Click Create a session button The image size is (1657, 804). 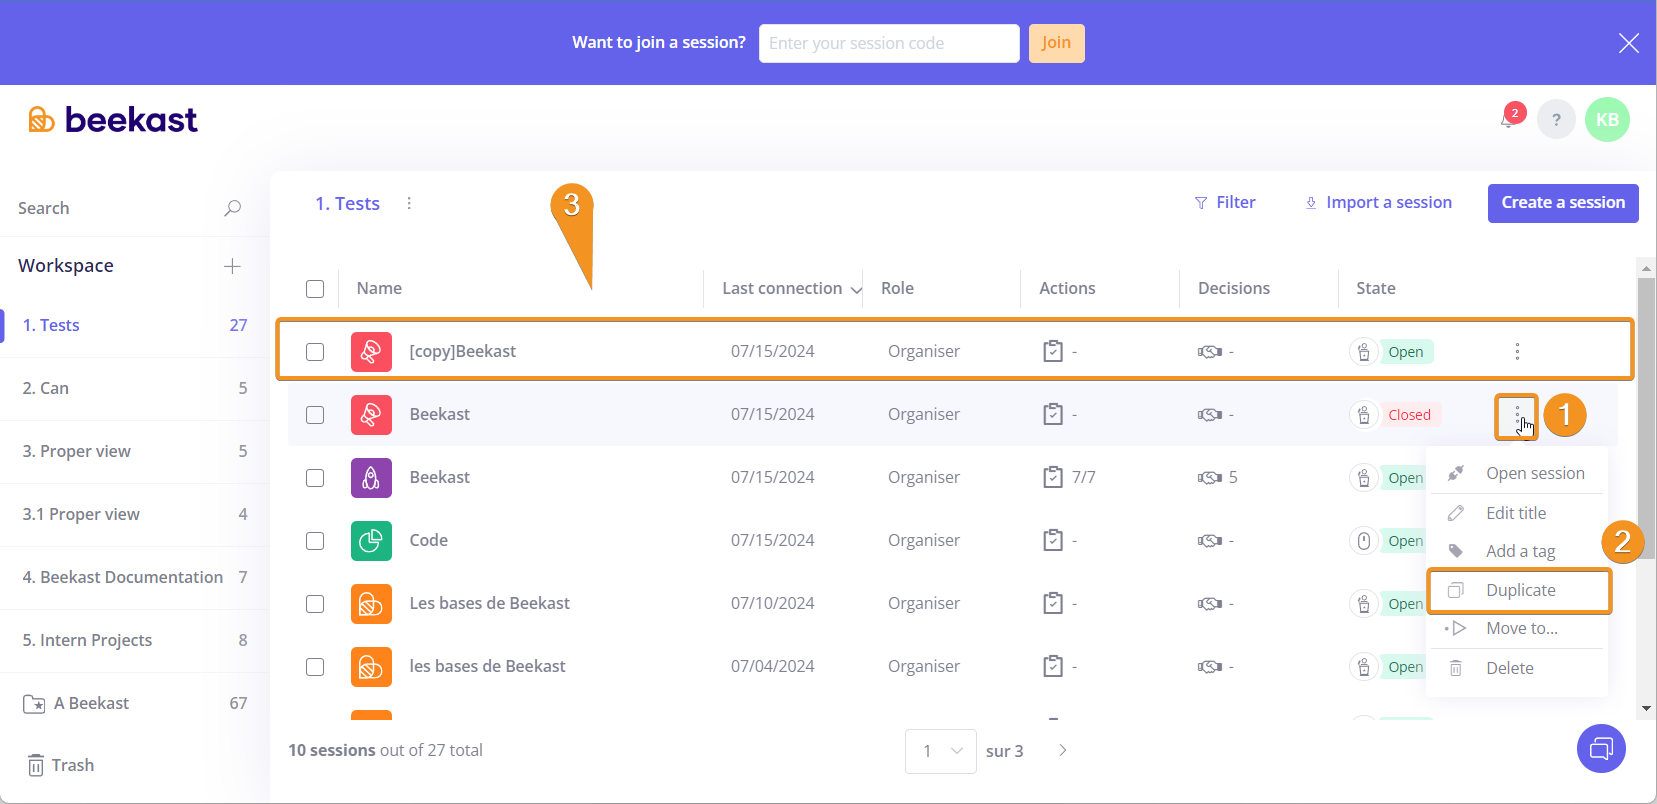(x=1563, y=203)
